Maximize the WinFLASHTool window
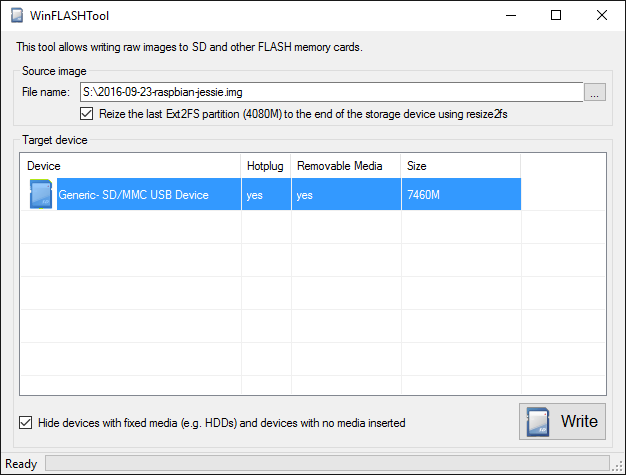The image size is (626, 475). coord(556,15)
